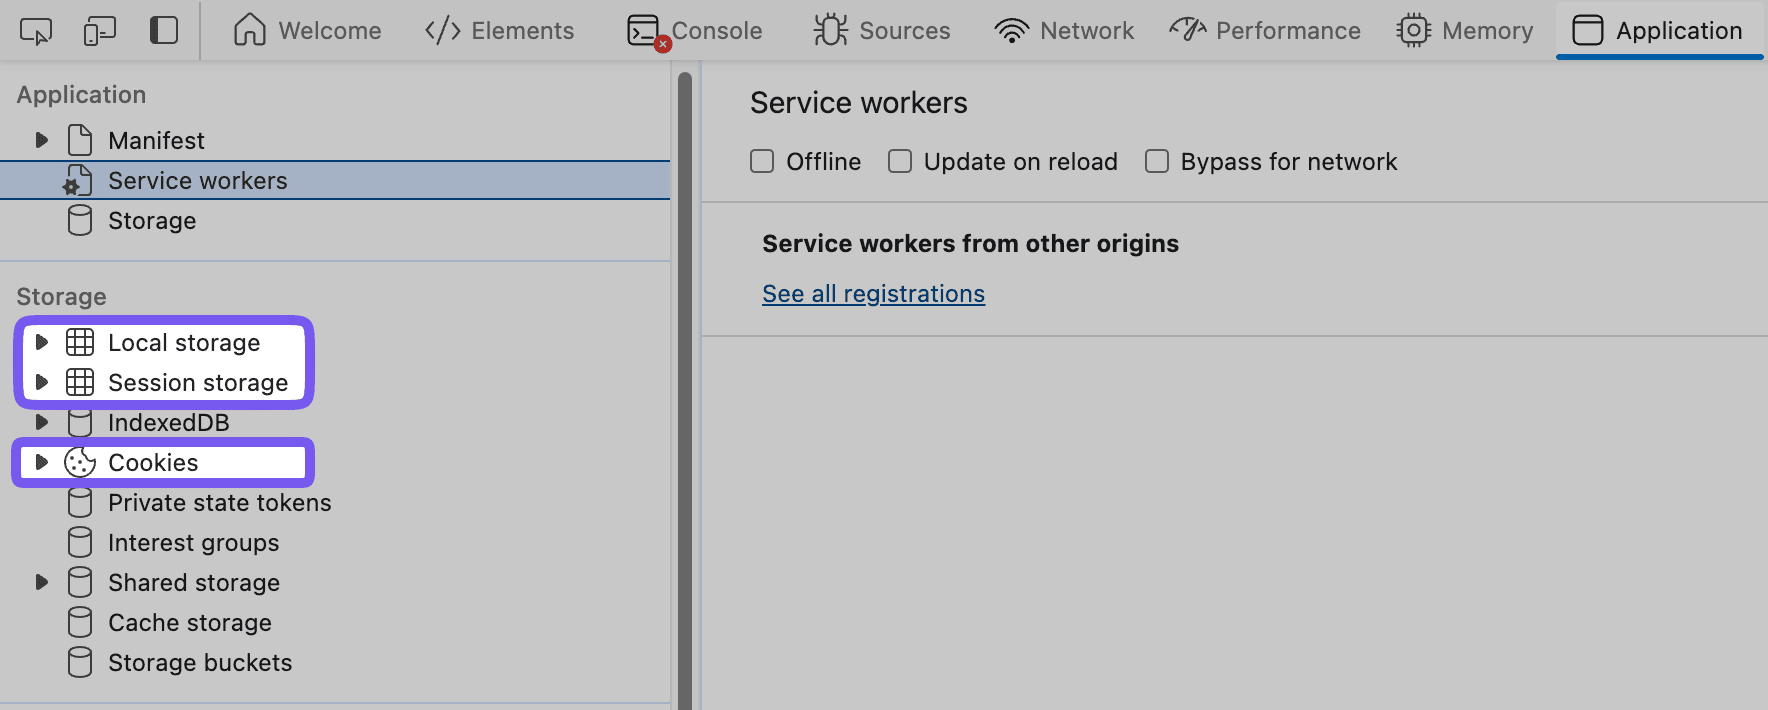Open the Console tab

[x=695, y=31]
